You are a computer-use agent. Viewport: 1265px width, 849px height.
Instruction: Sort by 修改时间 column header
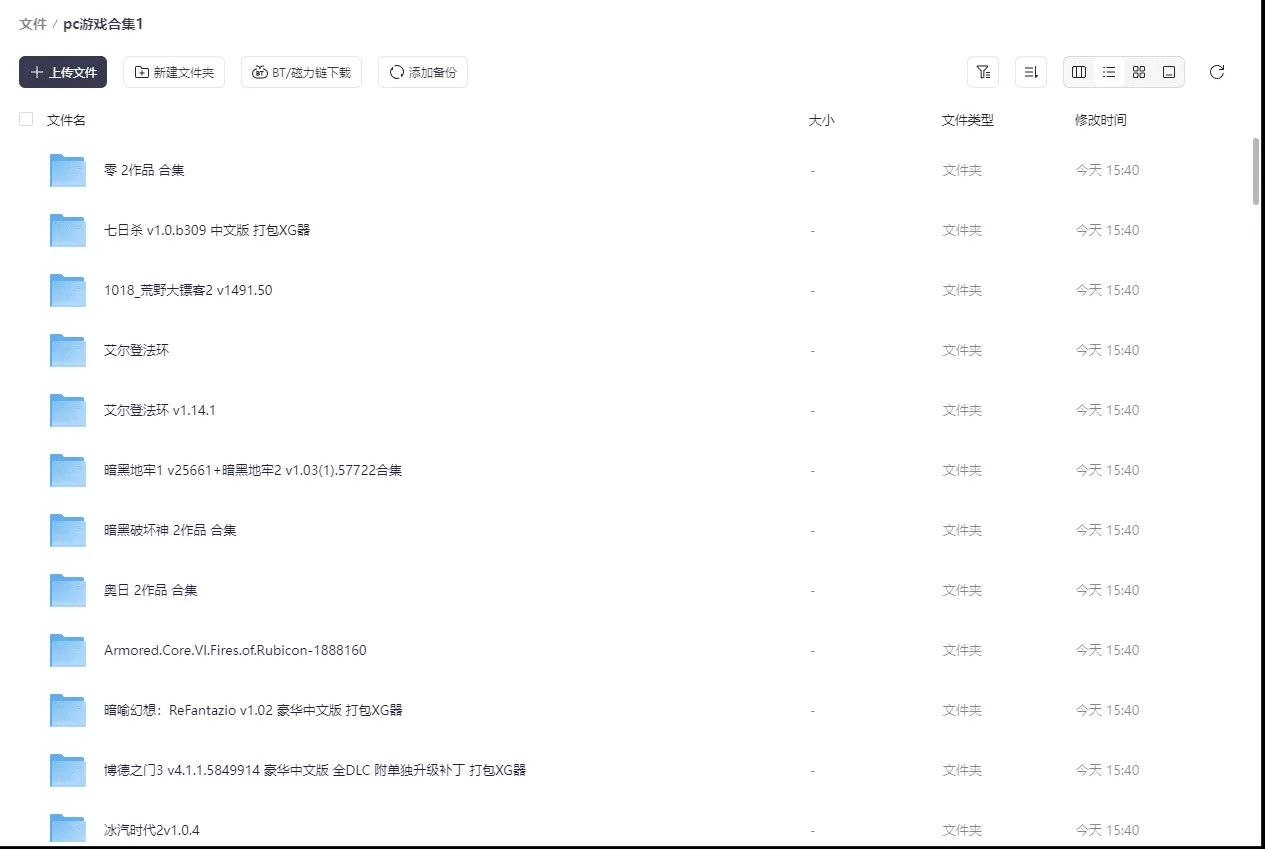[1101, 120]
